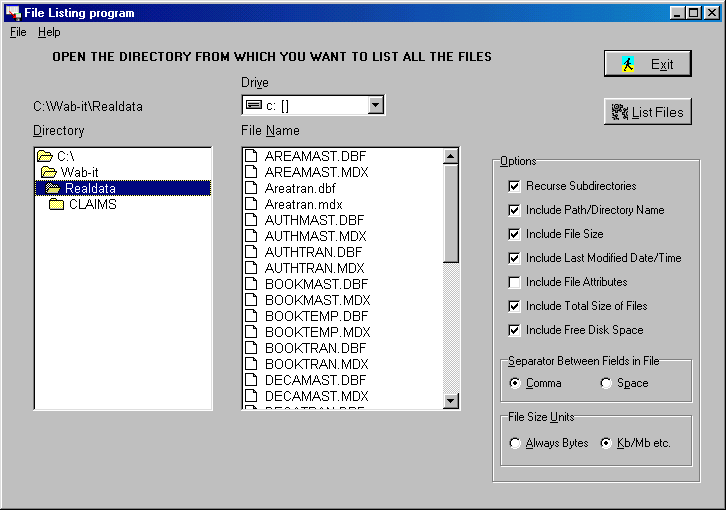This screenshot has height=510, width=726.
Task: Click file icon beside BOOKTEMP.DBF
Action: point(251,315)
